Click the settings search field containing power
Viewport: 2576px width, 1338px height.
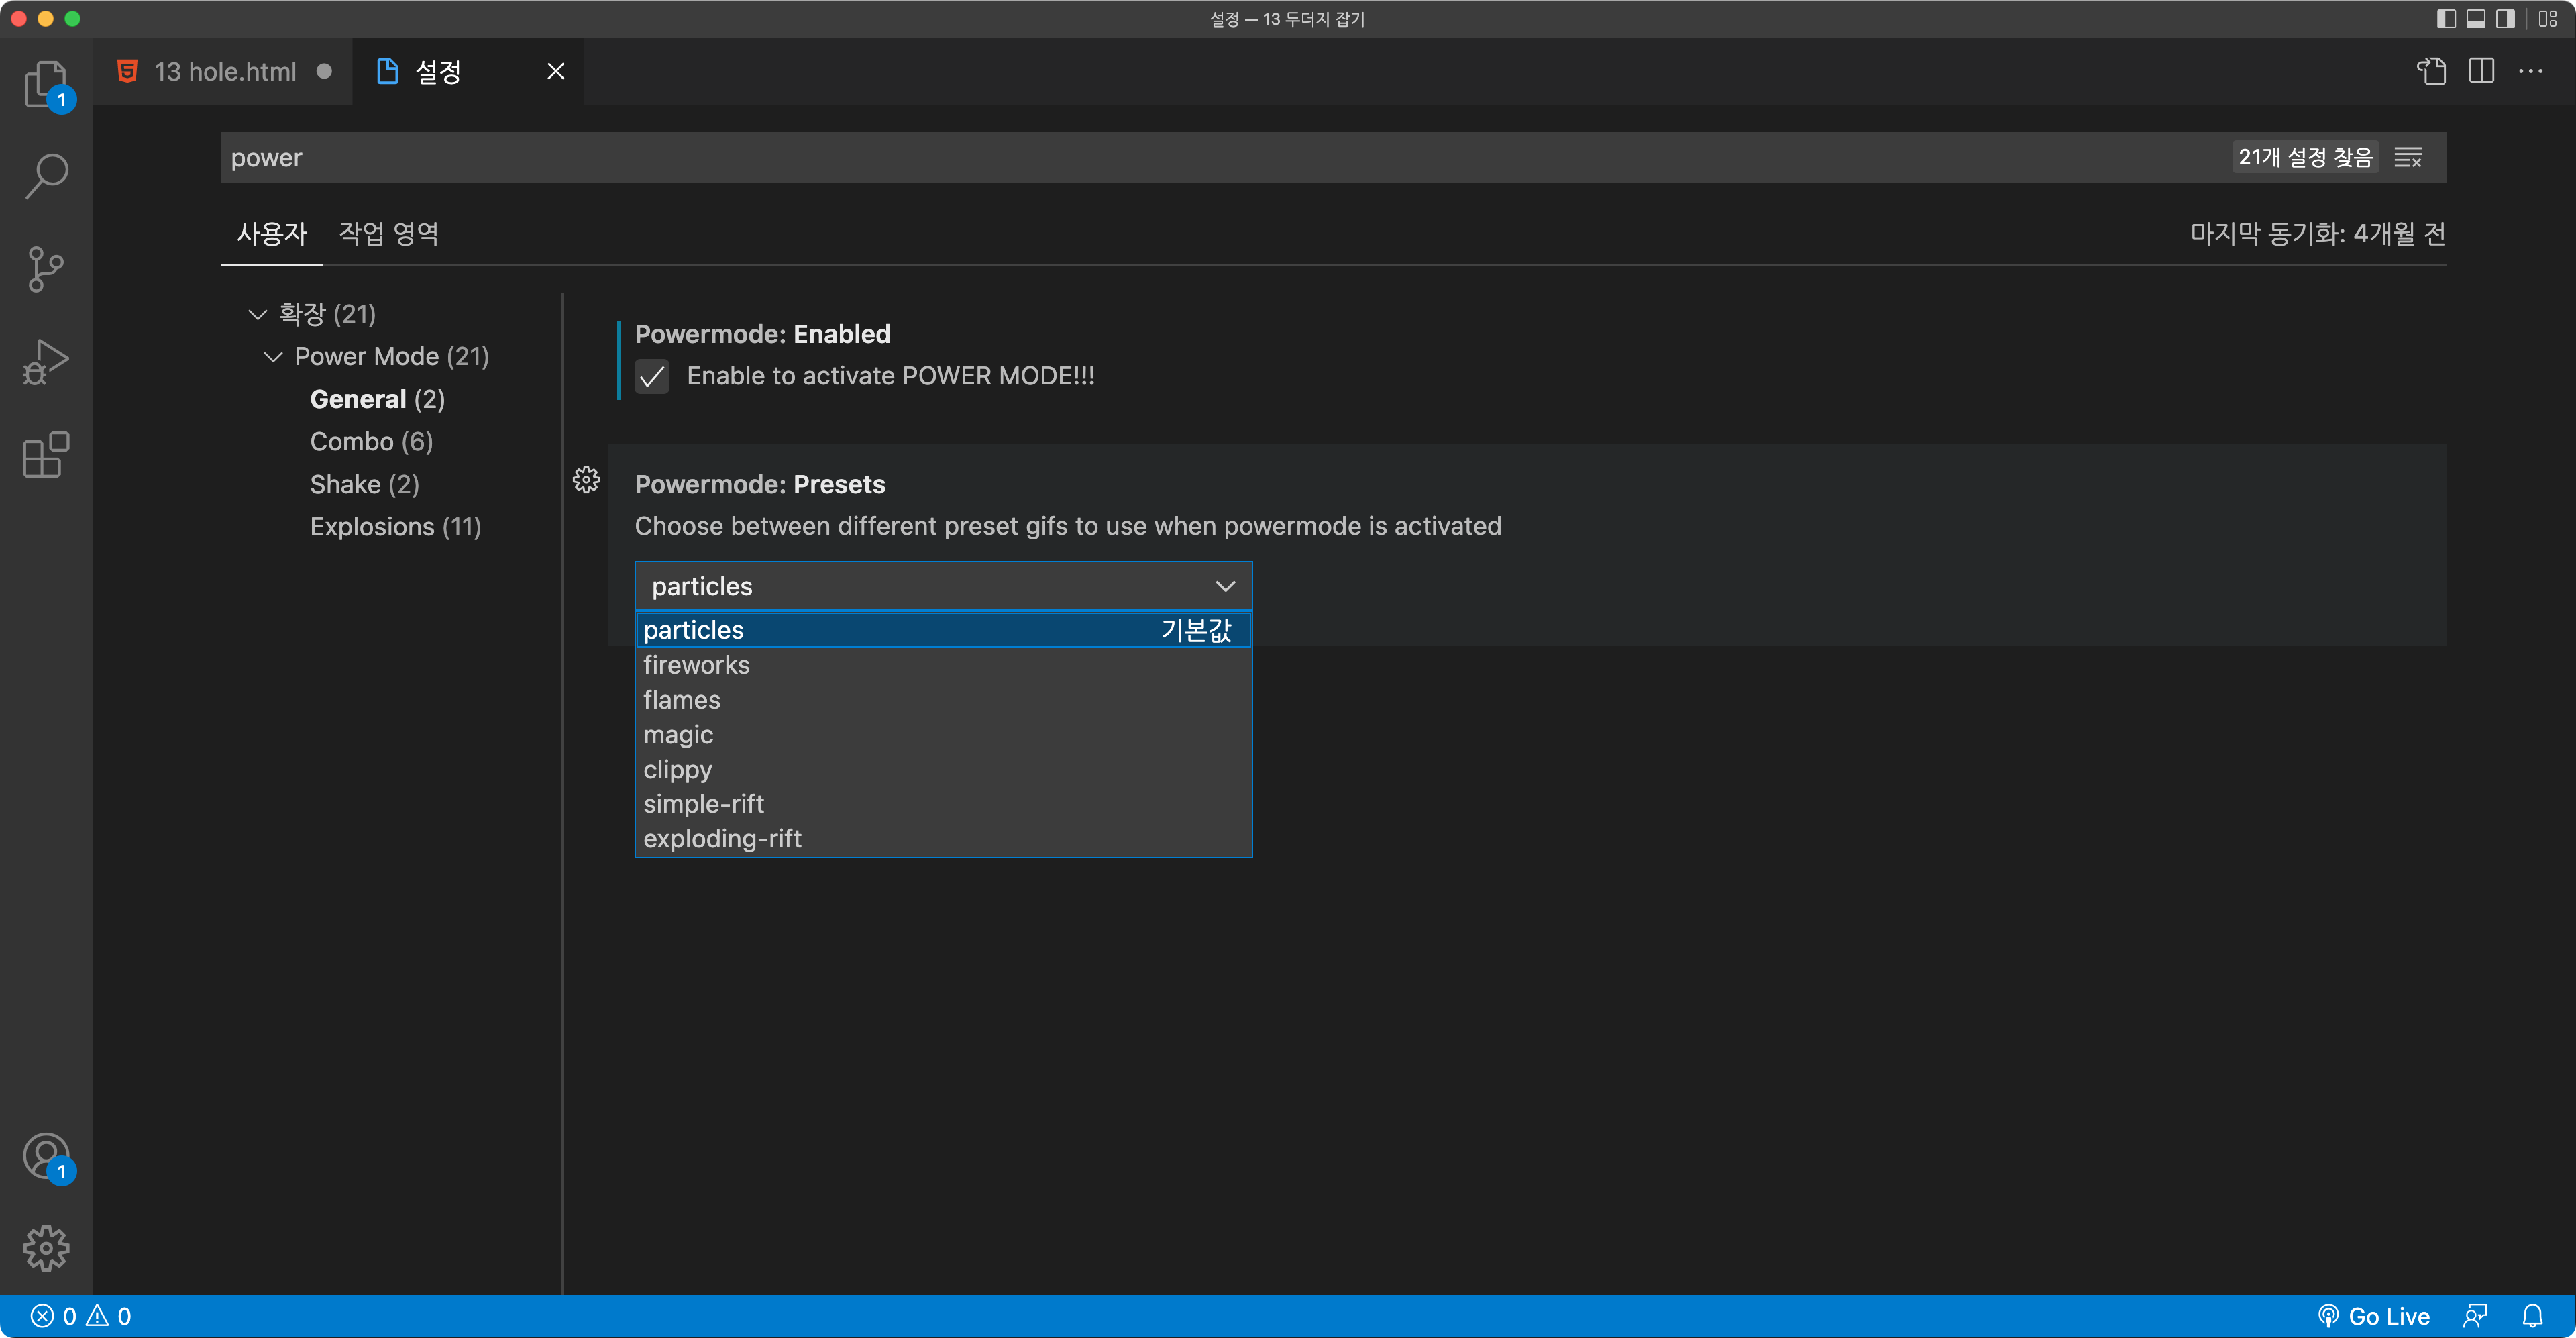point(1200,158)
